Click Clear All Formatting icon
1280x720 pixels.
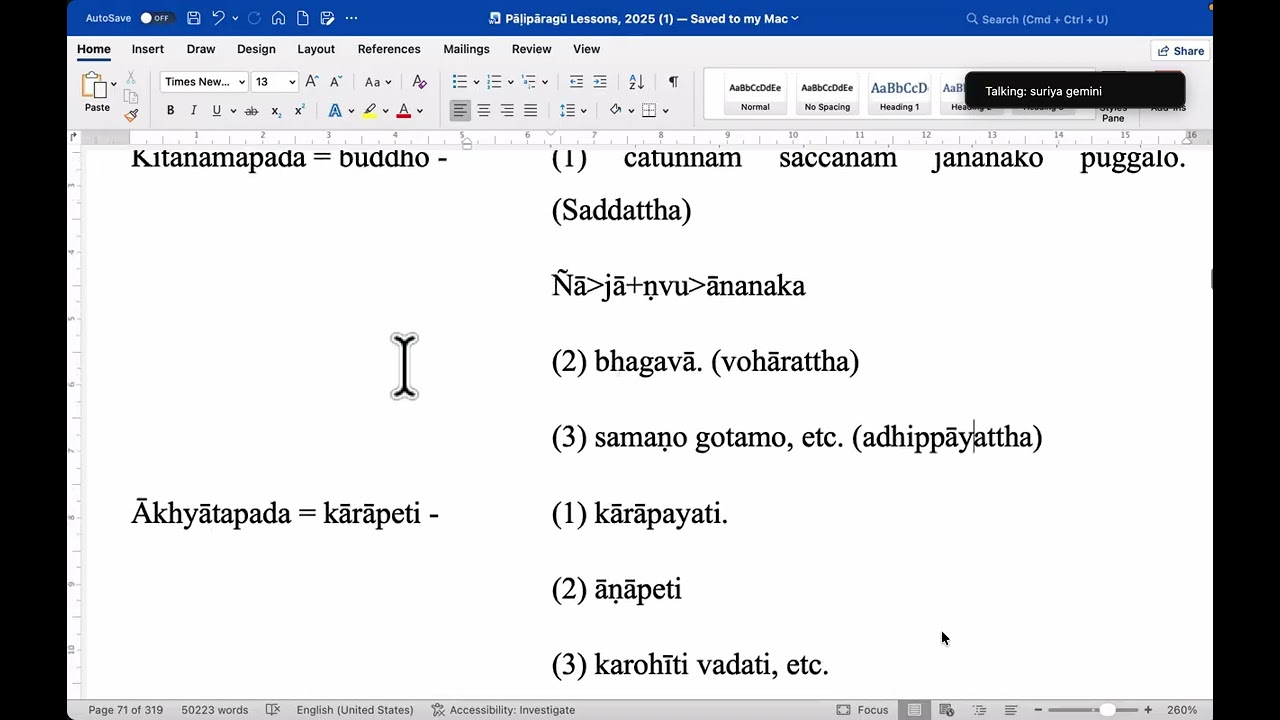pyautogui.click(x=420, y=82)
